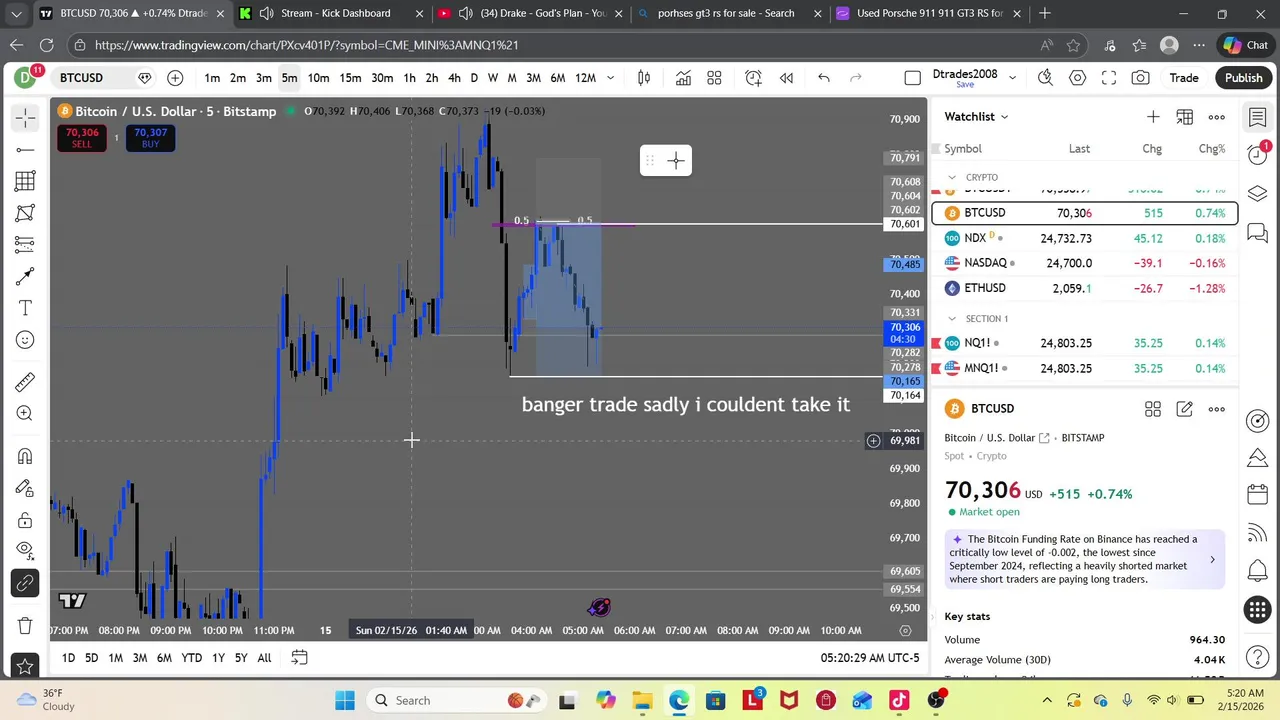
Task: Select the YTD date range
Action: click(x=191, y=658)
